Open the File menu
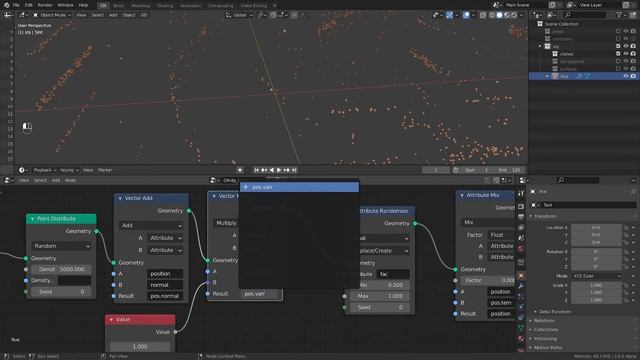This screenshot has width=640, height=360. 16,5
